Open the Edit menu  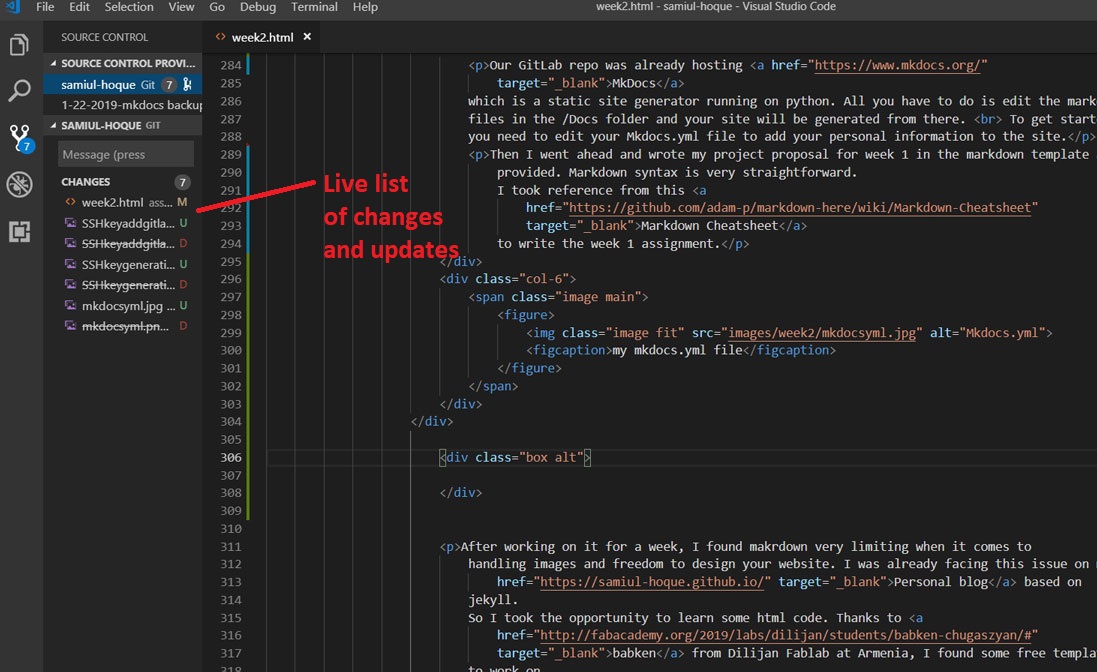[x=79, y=7]
